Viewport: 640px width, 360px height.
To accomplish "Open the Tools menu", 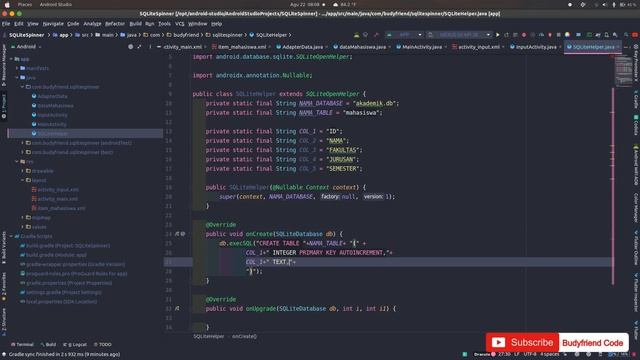I will [x=164, y=24].
